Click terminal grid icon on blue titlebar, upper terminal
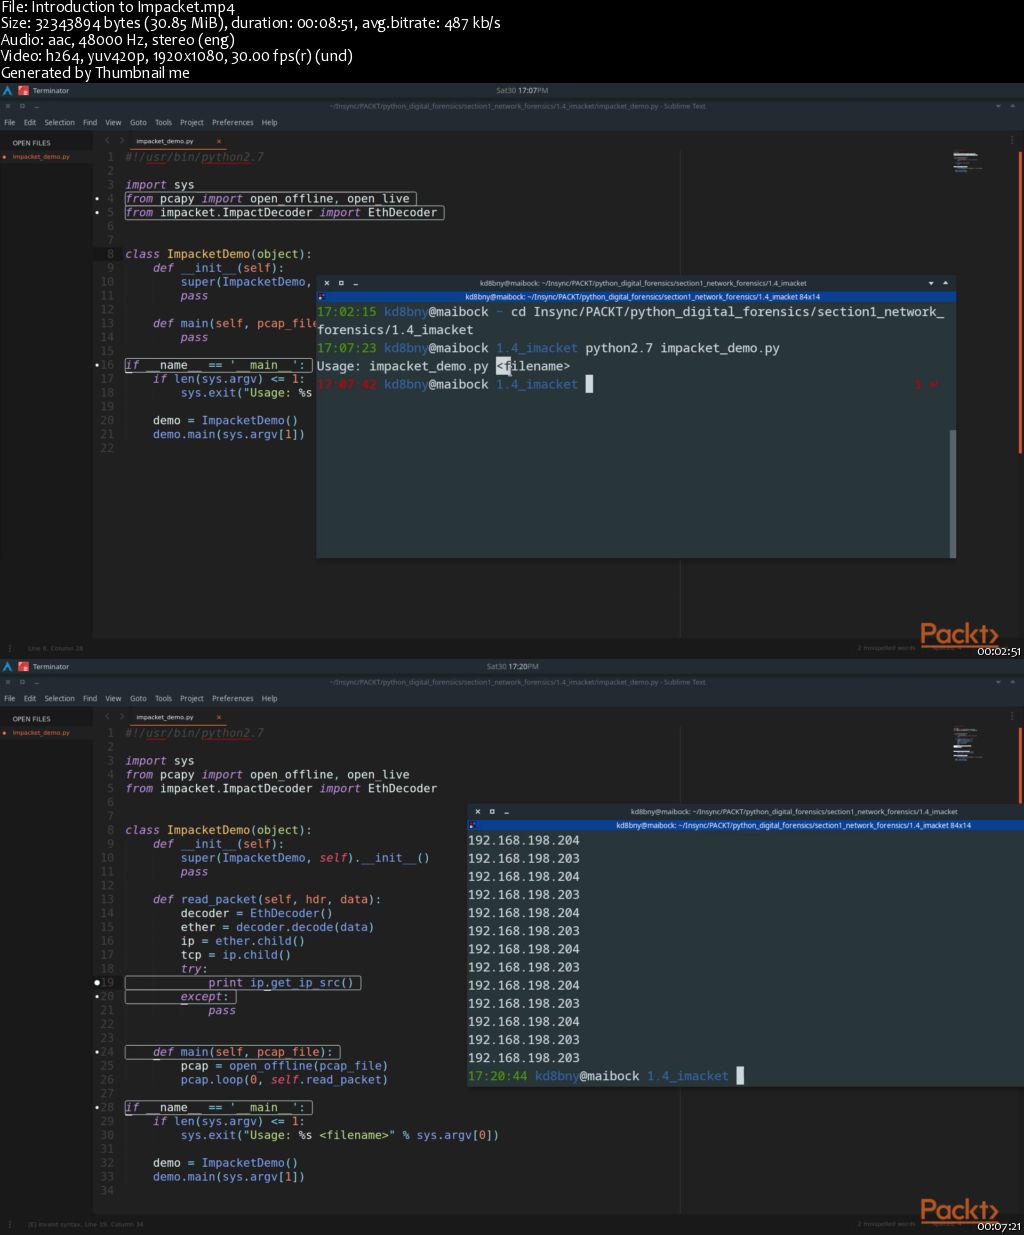Viewport: 1024px width, 1235px height. [321, 297]
